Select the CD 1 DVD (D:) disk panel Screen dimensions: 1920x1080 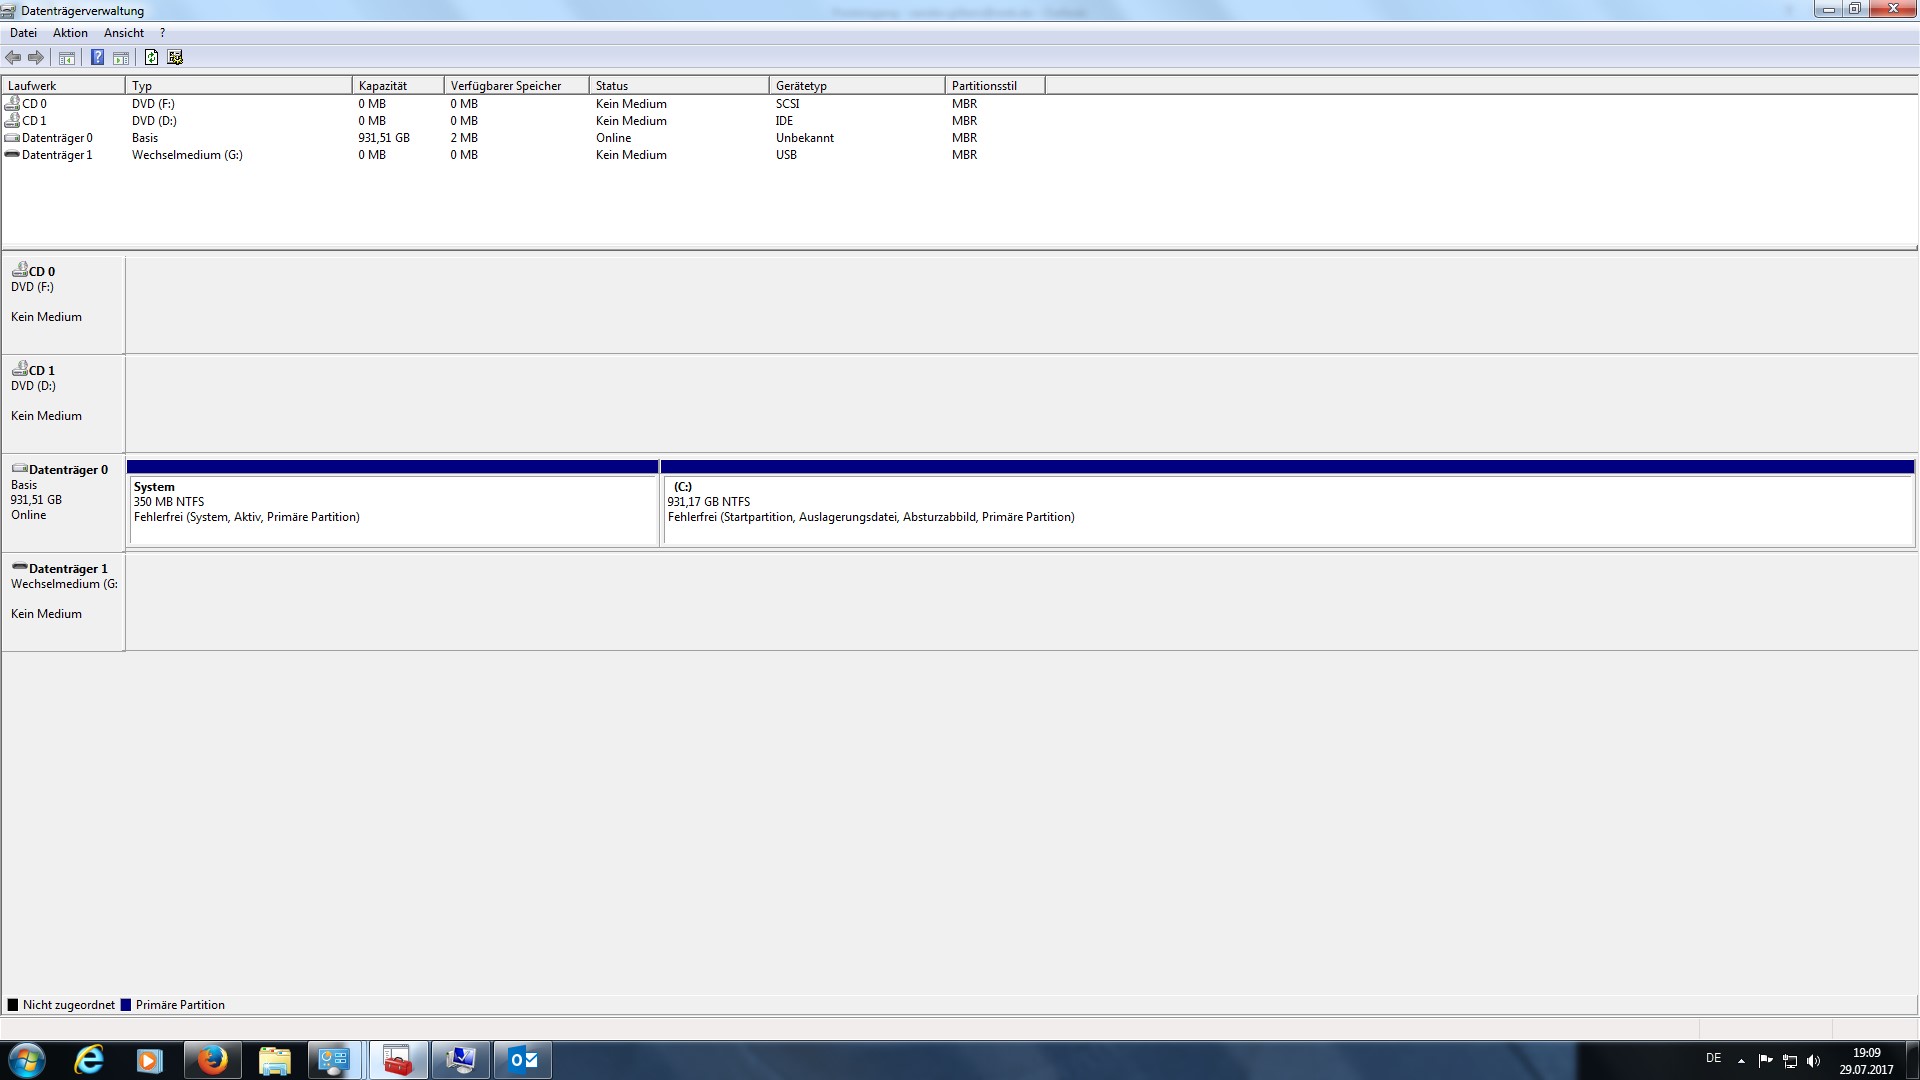tap(63, 404)
